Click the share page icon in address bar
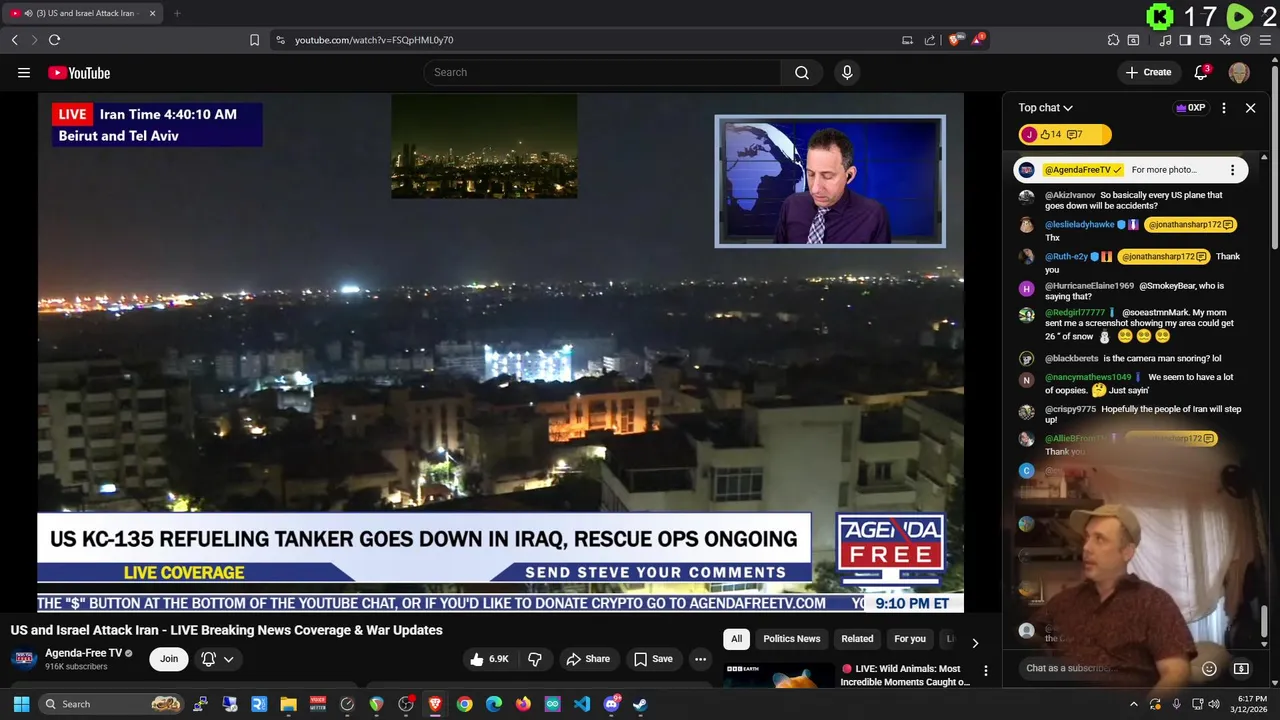The width and height of the screenshot is (1280, 720). tap(930, 40)
